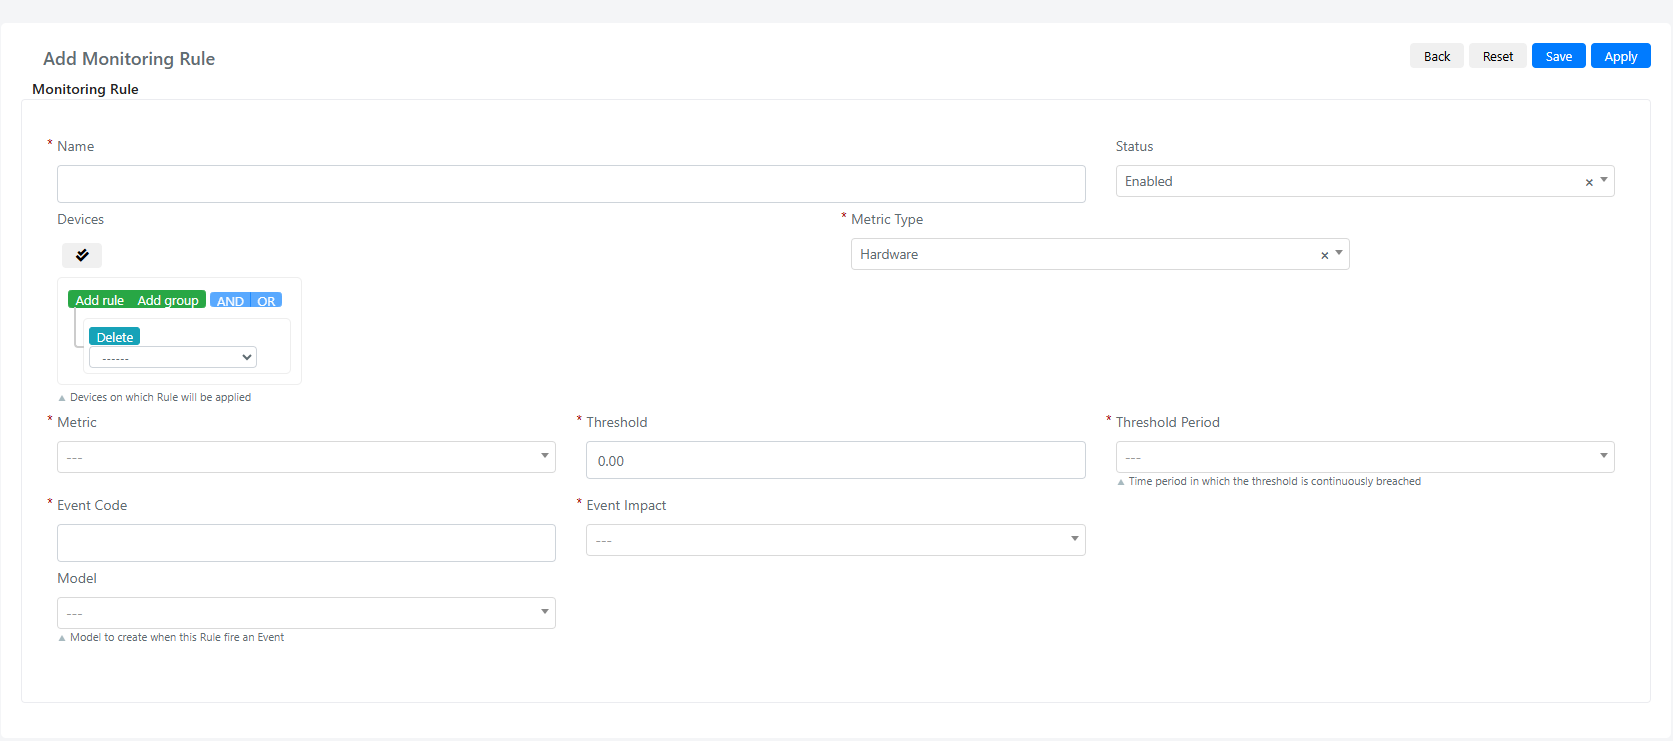Viewport: 1673px width, 741px height.
Task: Click the 'Time period in which the threshold' hint
Action: [1274, 481]
